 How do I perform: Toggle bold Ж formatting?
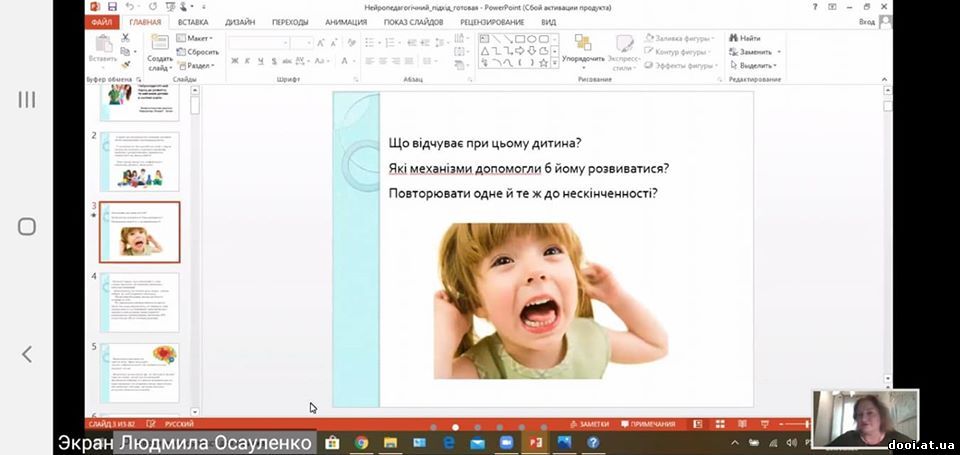click(x=235, y=60)
